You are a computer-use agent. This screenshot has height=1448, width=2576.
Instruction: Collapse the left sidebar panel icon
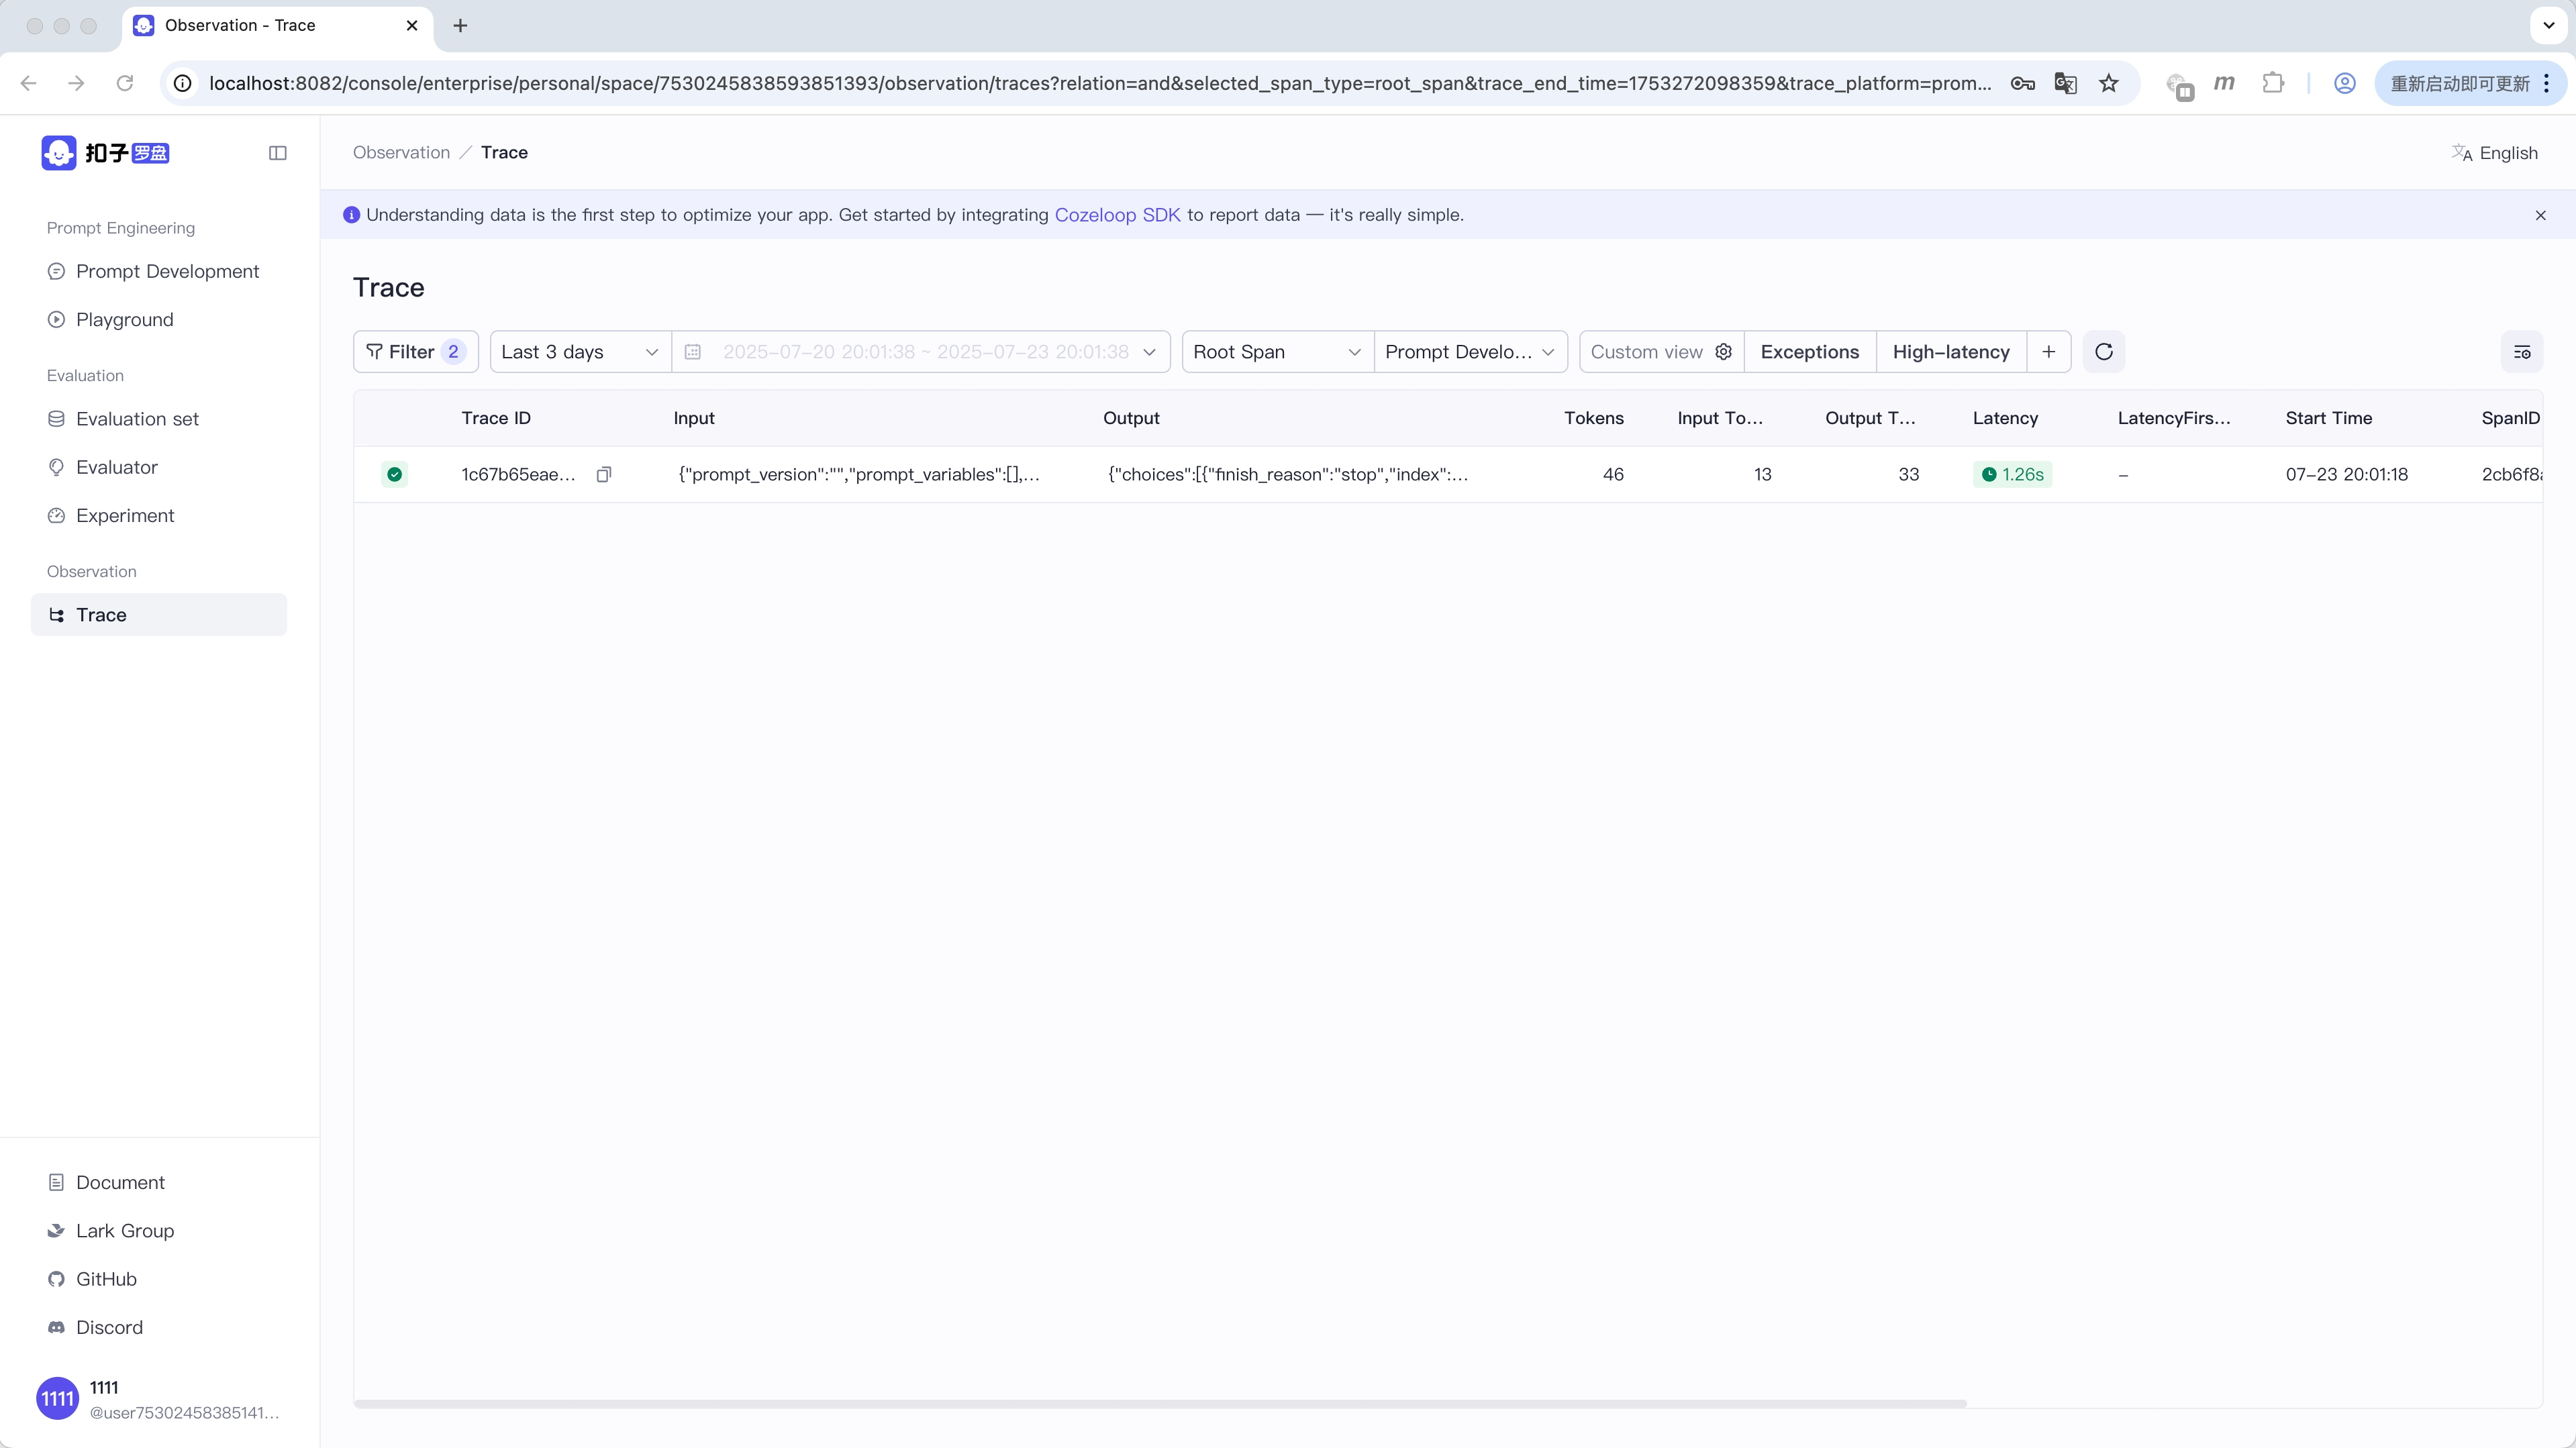pos(278,153)
